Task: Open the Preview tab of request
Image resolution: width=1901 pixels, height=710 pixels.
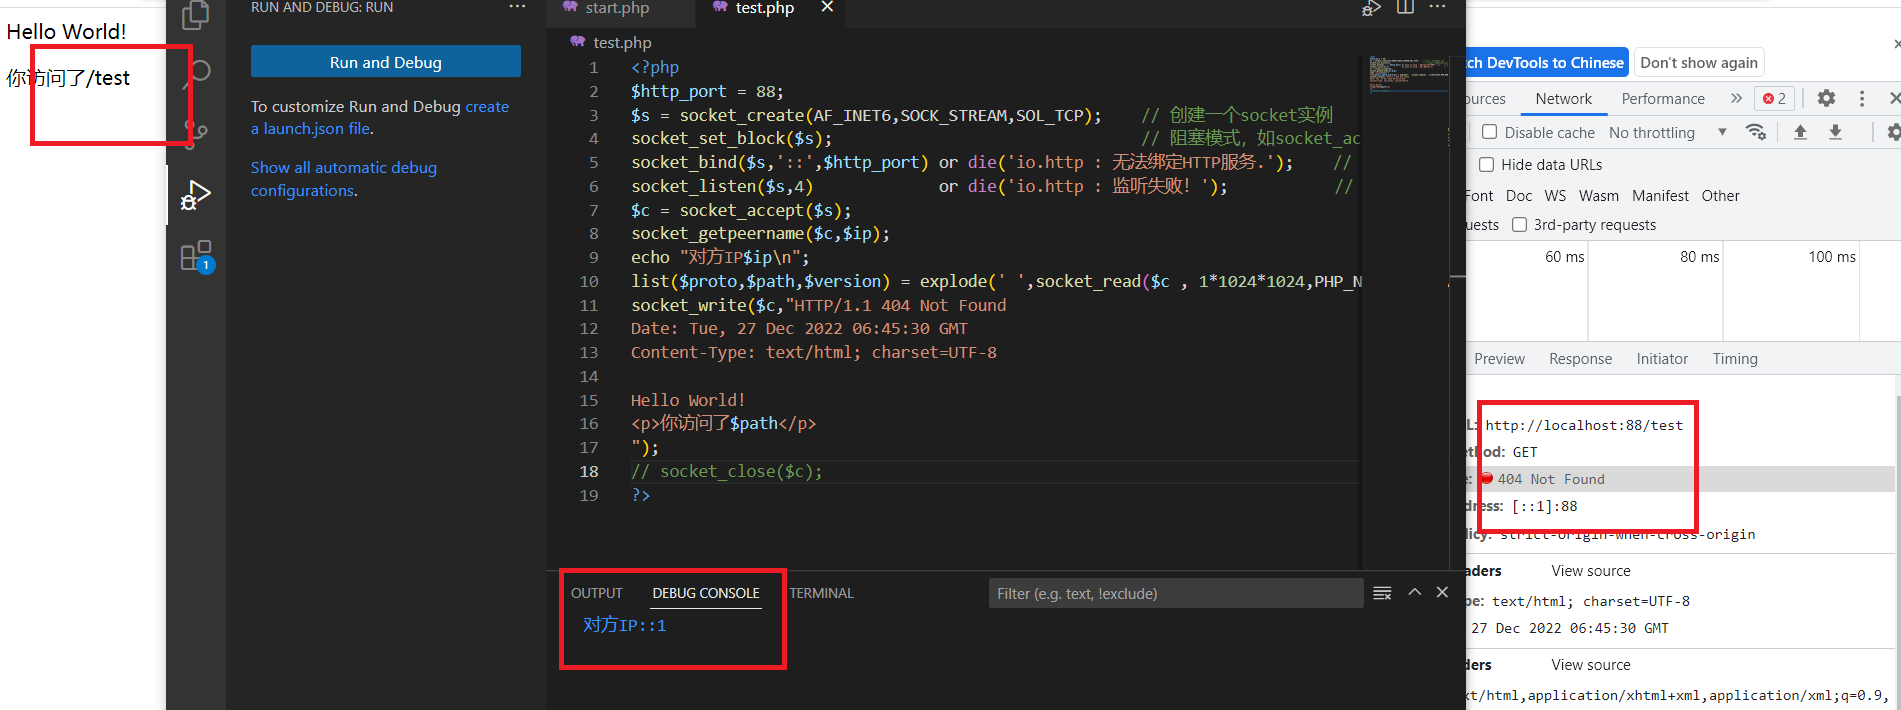Action: click(1499, 358)
